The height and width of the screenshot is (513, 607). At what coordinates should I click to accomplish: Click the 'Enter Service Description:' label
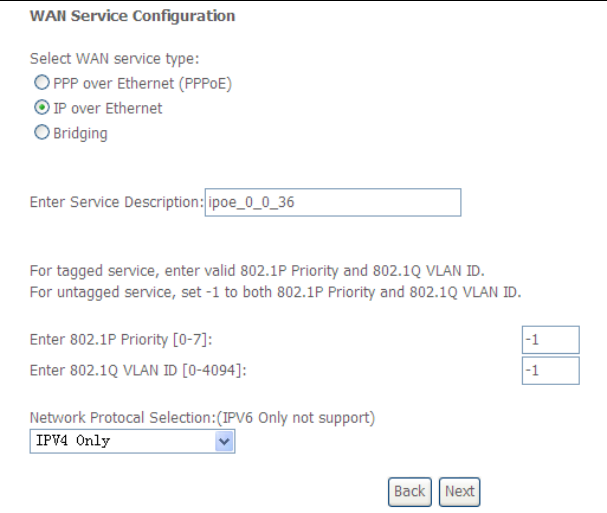(x=116, y=203)
